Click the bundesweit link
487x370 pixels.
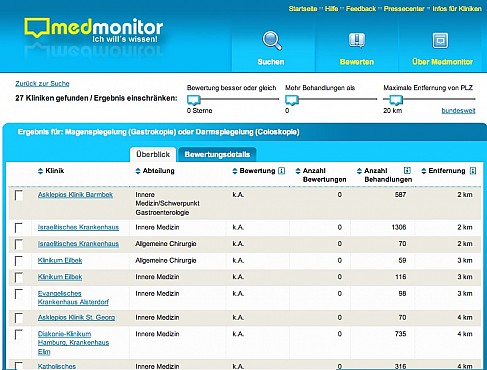point(458,111)
